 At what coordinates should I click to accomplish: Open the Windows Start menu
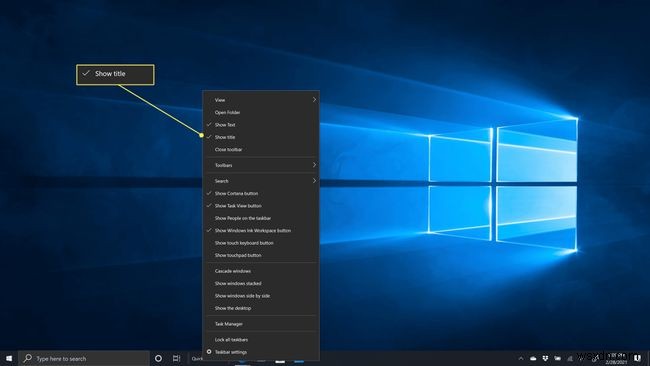(9, 359)
